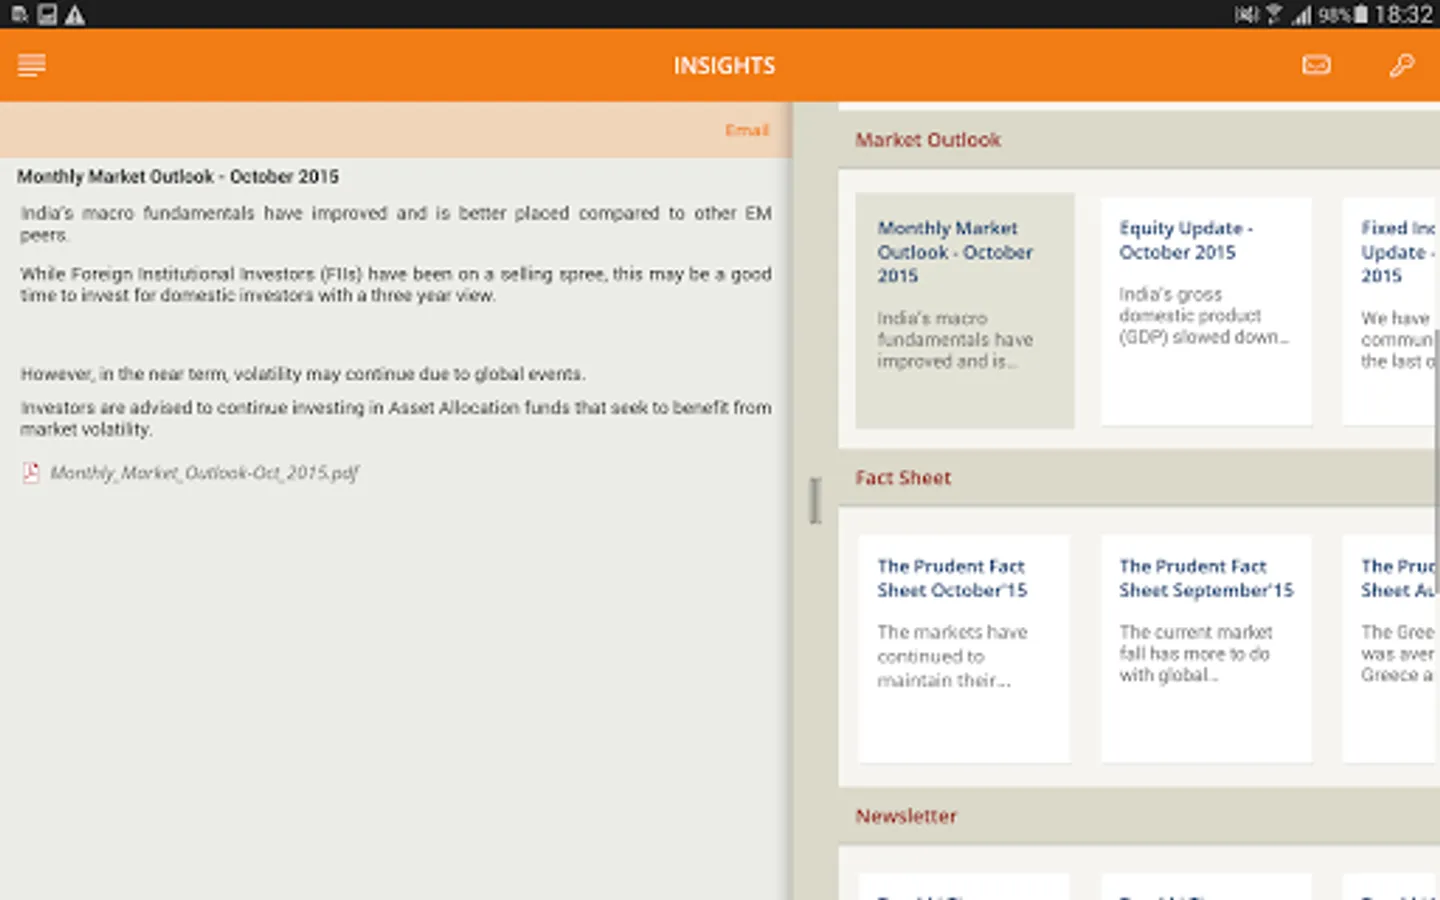
Task: Tap the mail envelope icon in header
Action: pyautogui.click(x=1316, y=66)
